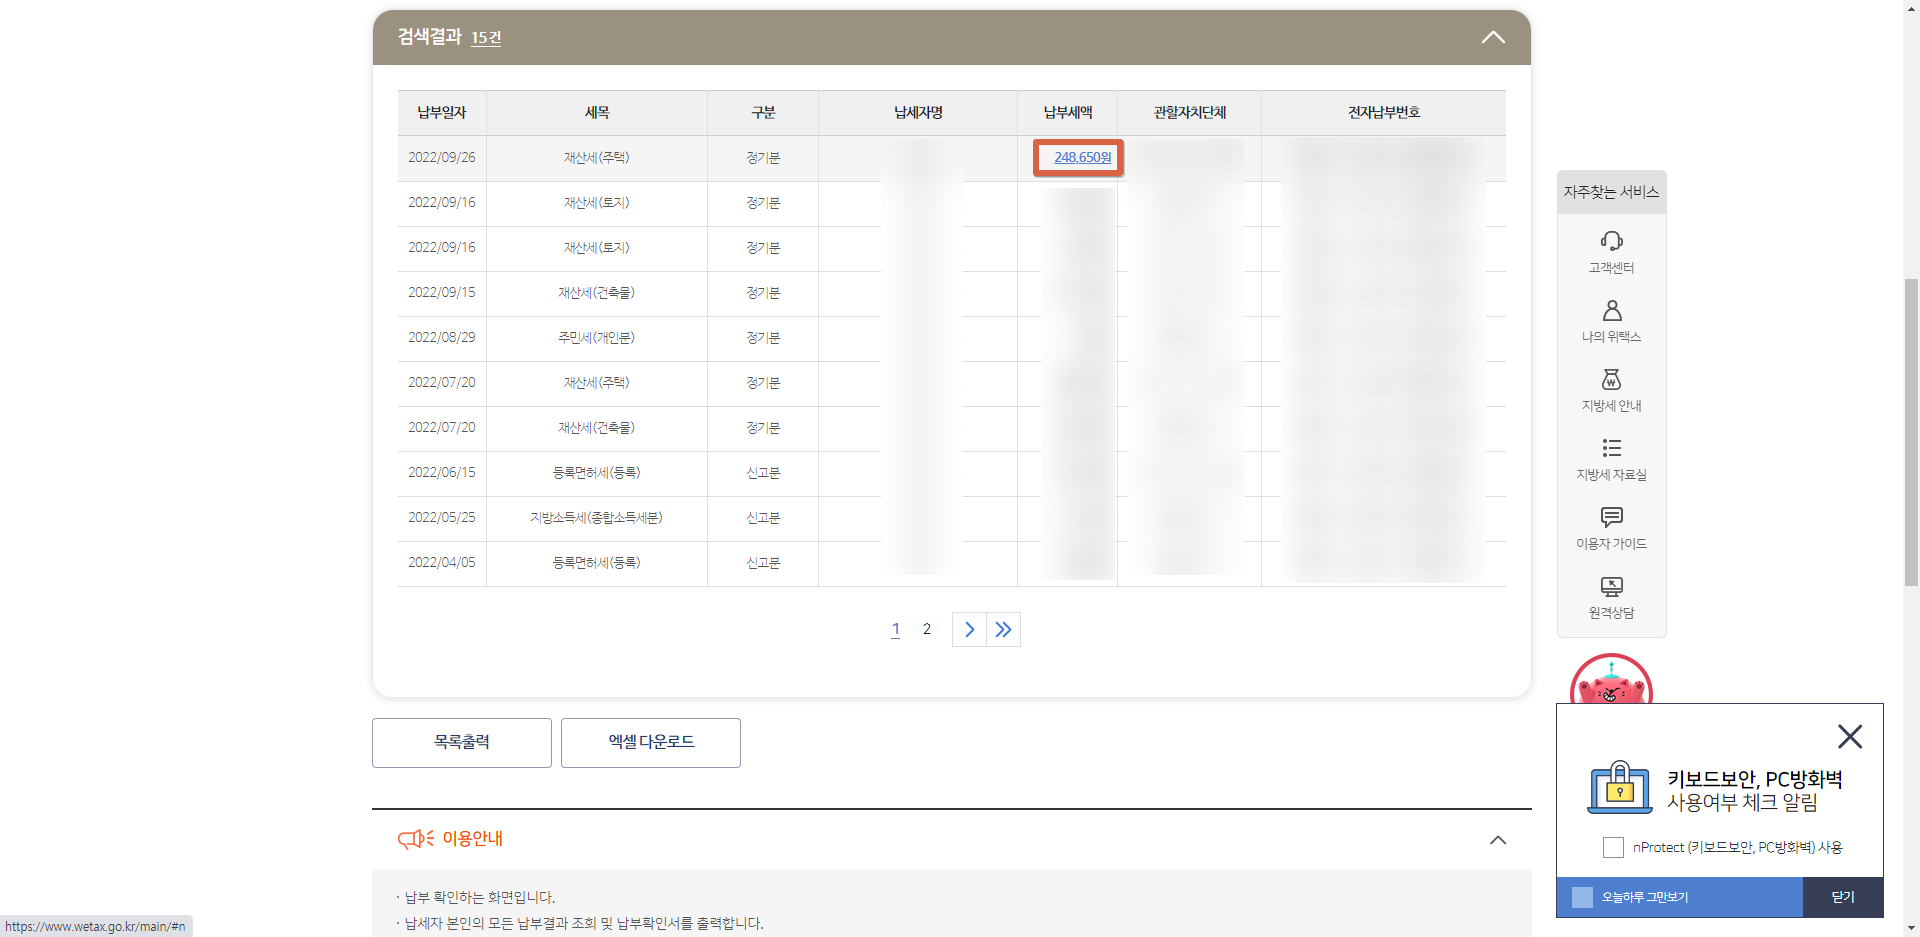
Task: Click 등록면허세(등록) cell dated 2022/06/15
Action: 597,473
